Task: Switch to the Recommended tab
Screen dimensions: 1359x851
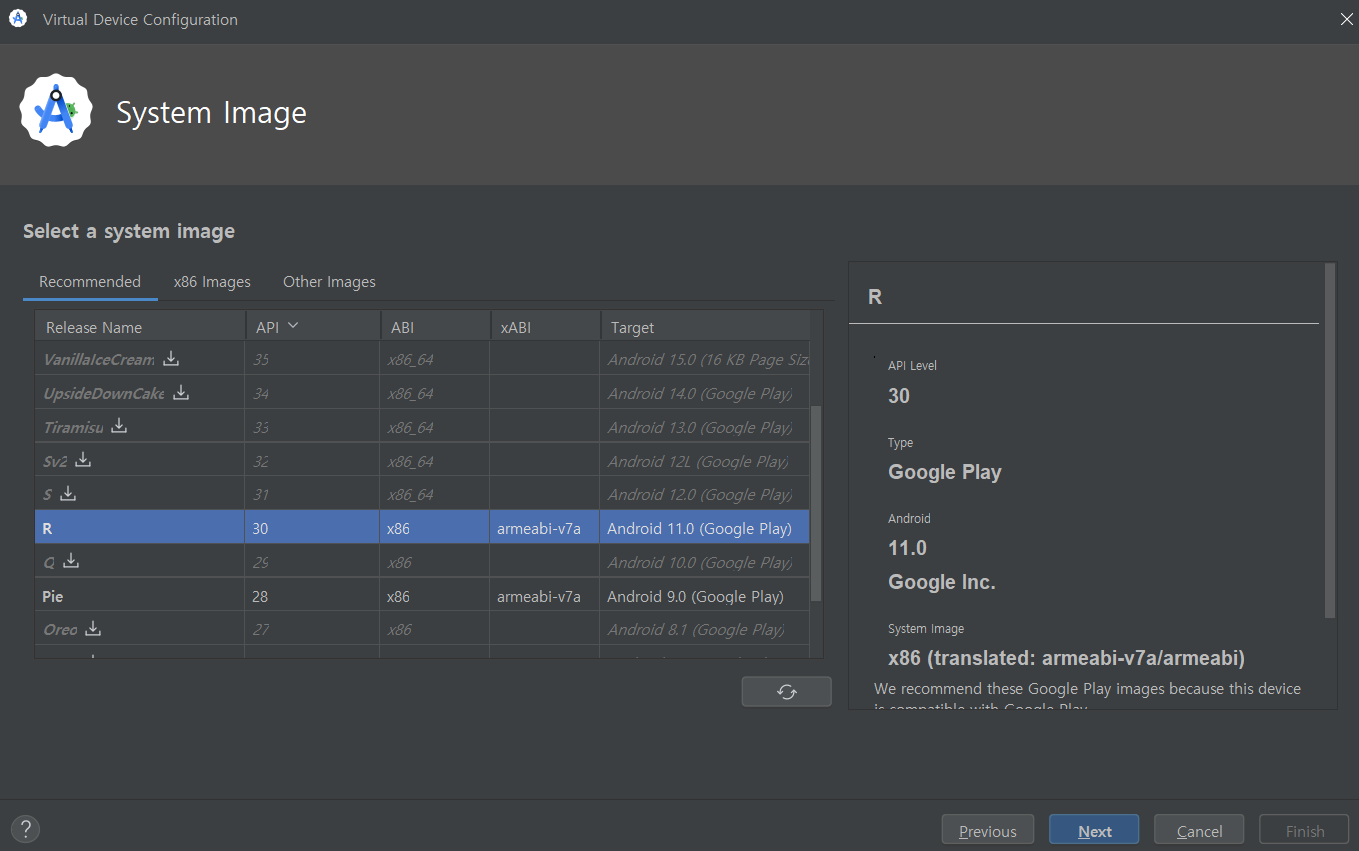Action: [x=90, y=282]
